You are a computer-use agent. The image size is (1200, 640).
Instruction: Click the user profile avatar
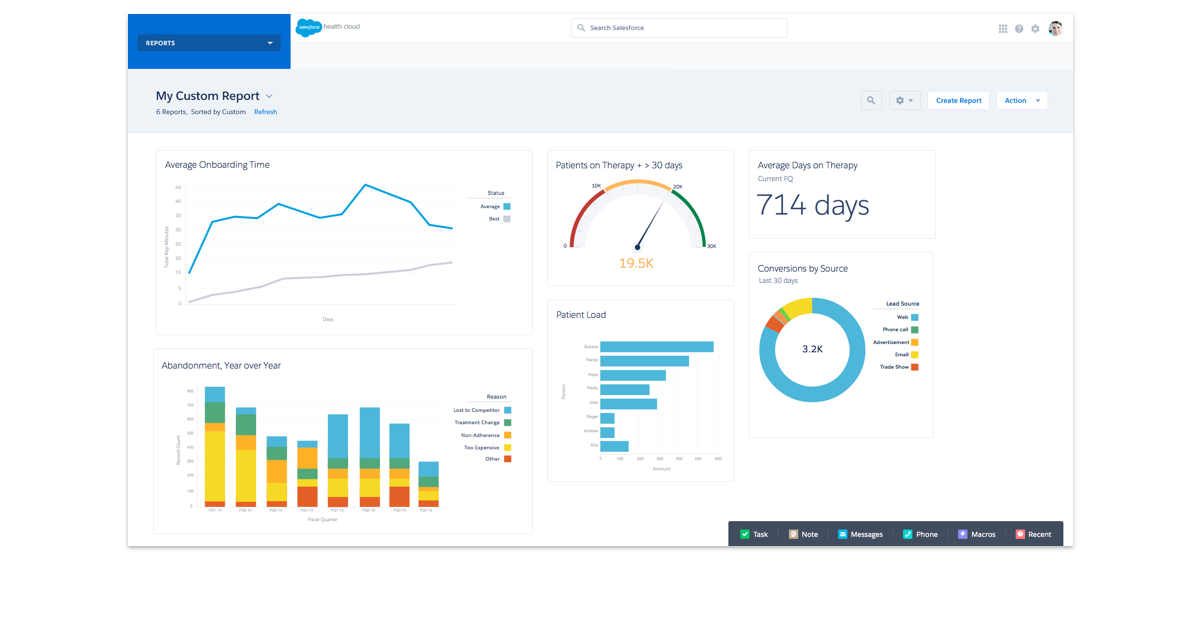click(x=1055, y=29)
